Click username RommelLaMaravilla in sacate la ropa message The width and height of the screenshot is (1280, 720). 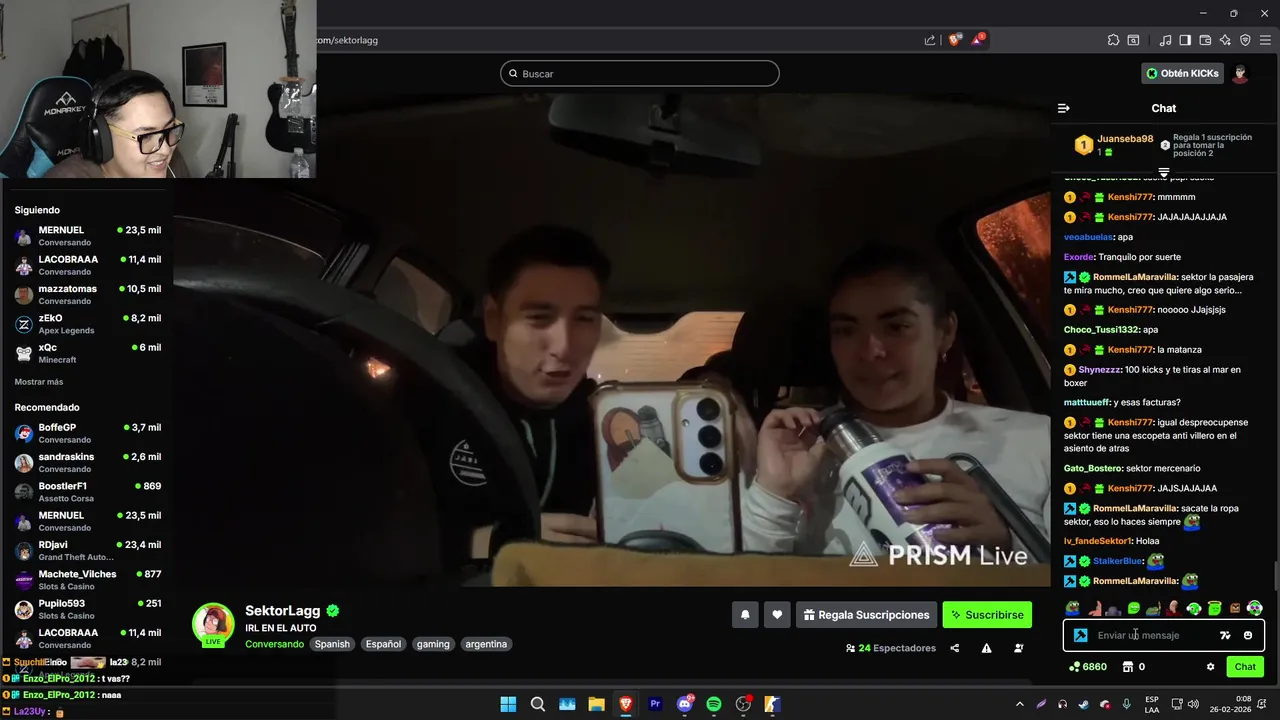pos(1135,508)
